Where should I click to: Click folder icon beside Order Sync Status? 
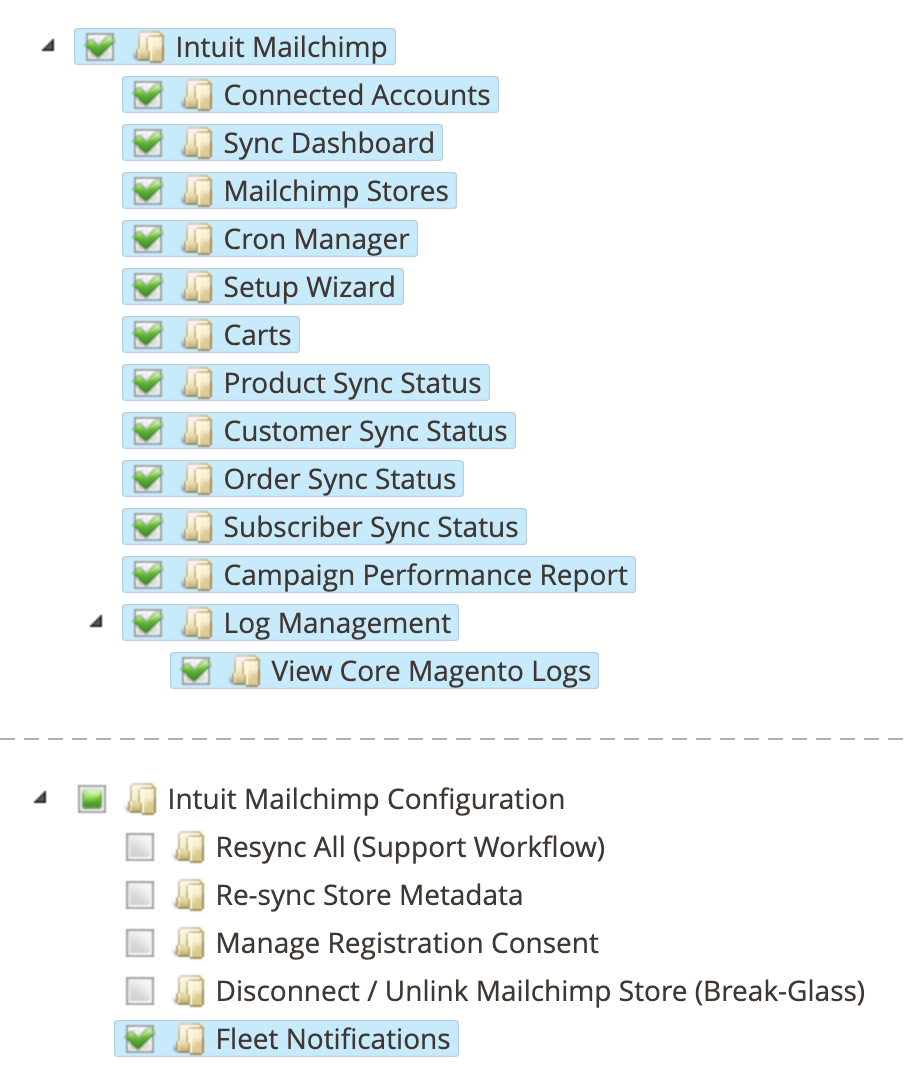point(198,479)
